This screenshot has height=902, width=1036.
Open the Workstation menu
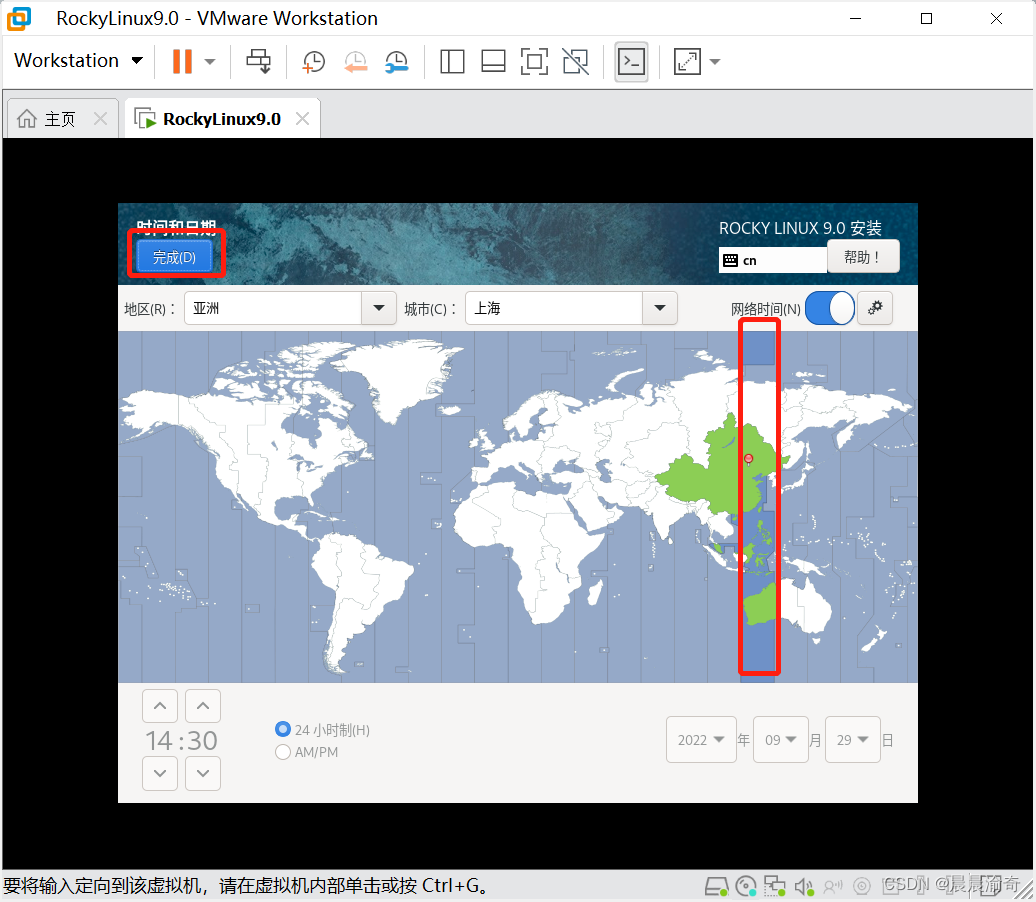pyautogui.click(x=79, y=61)
